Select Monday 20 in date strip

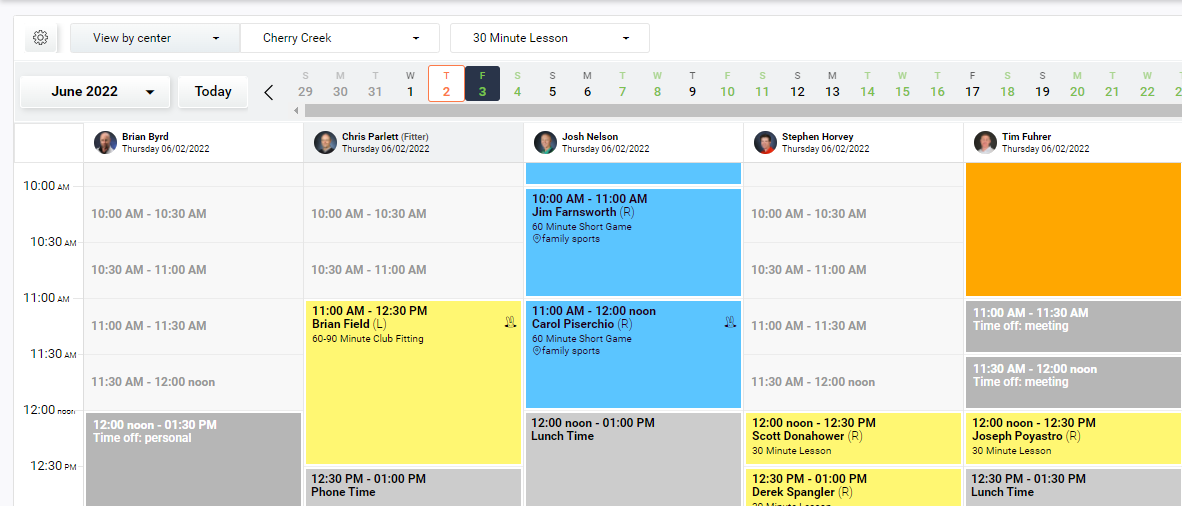1077,84
